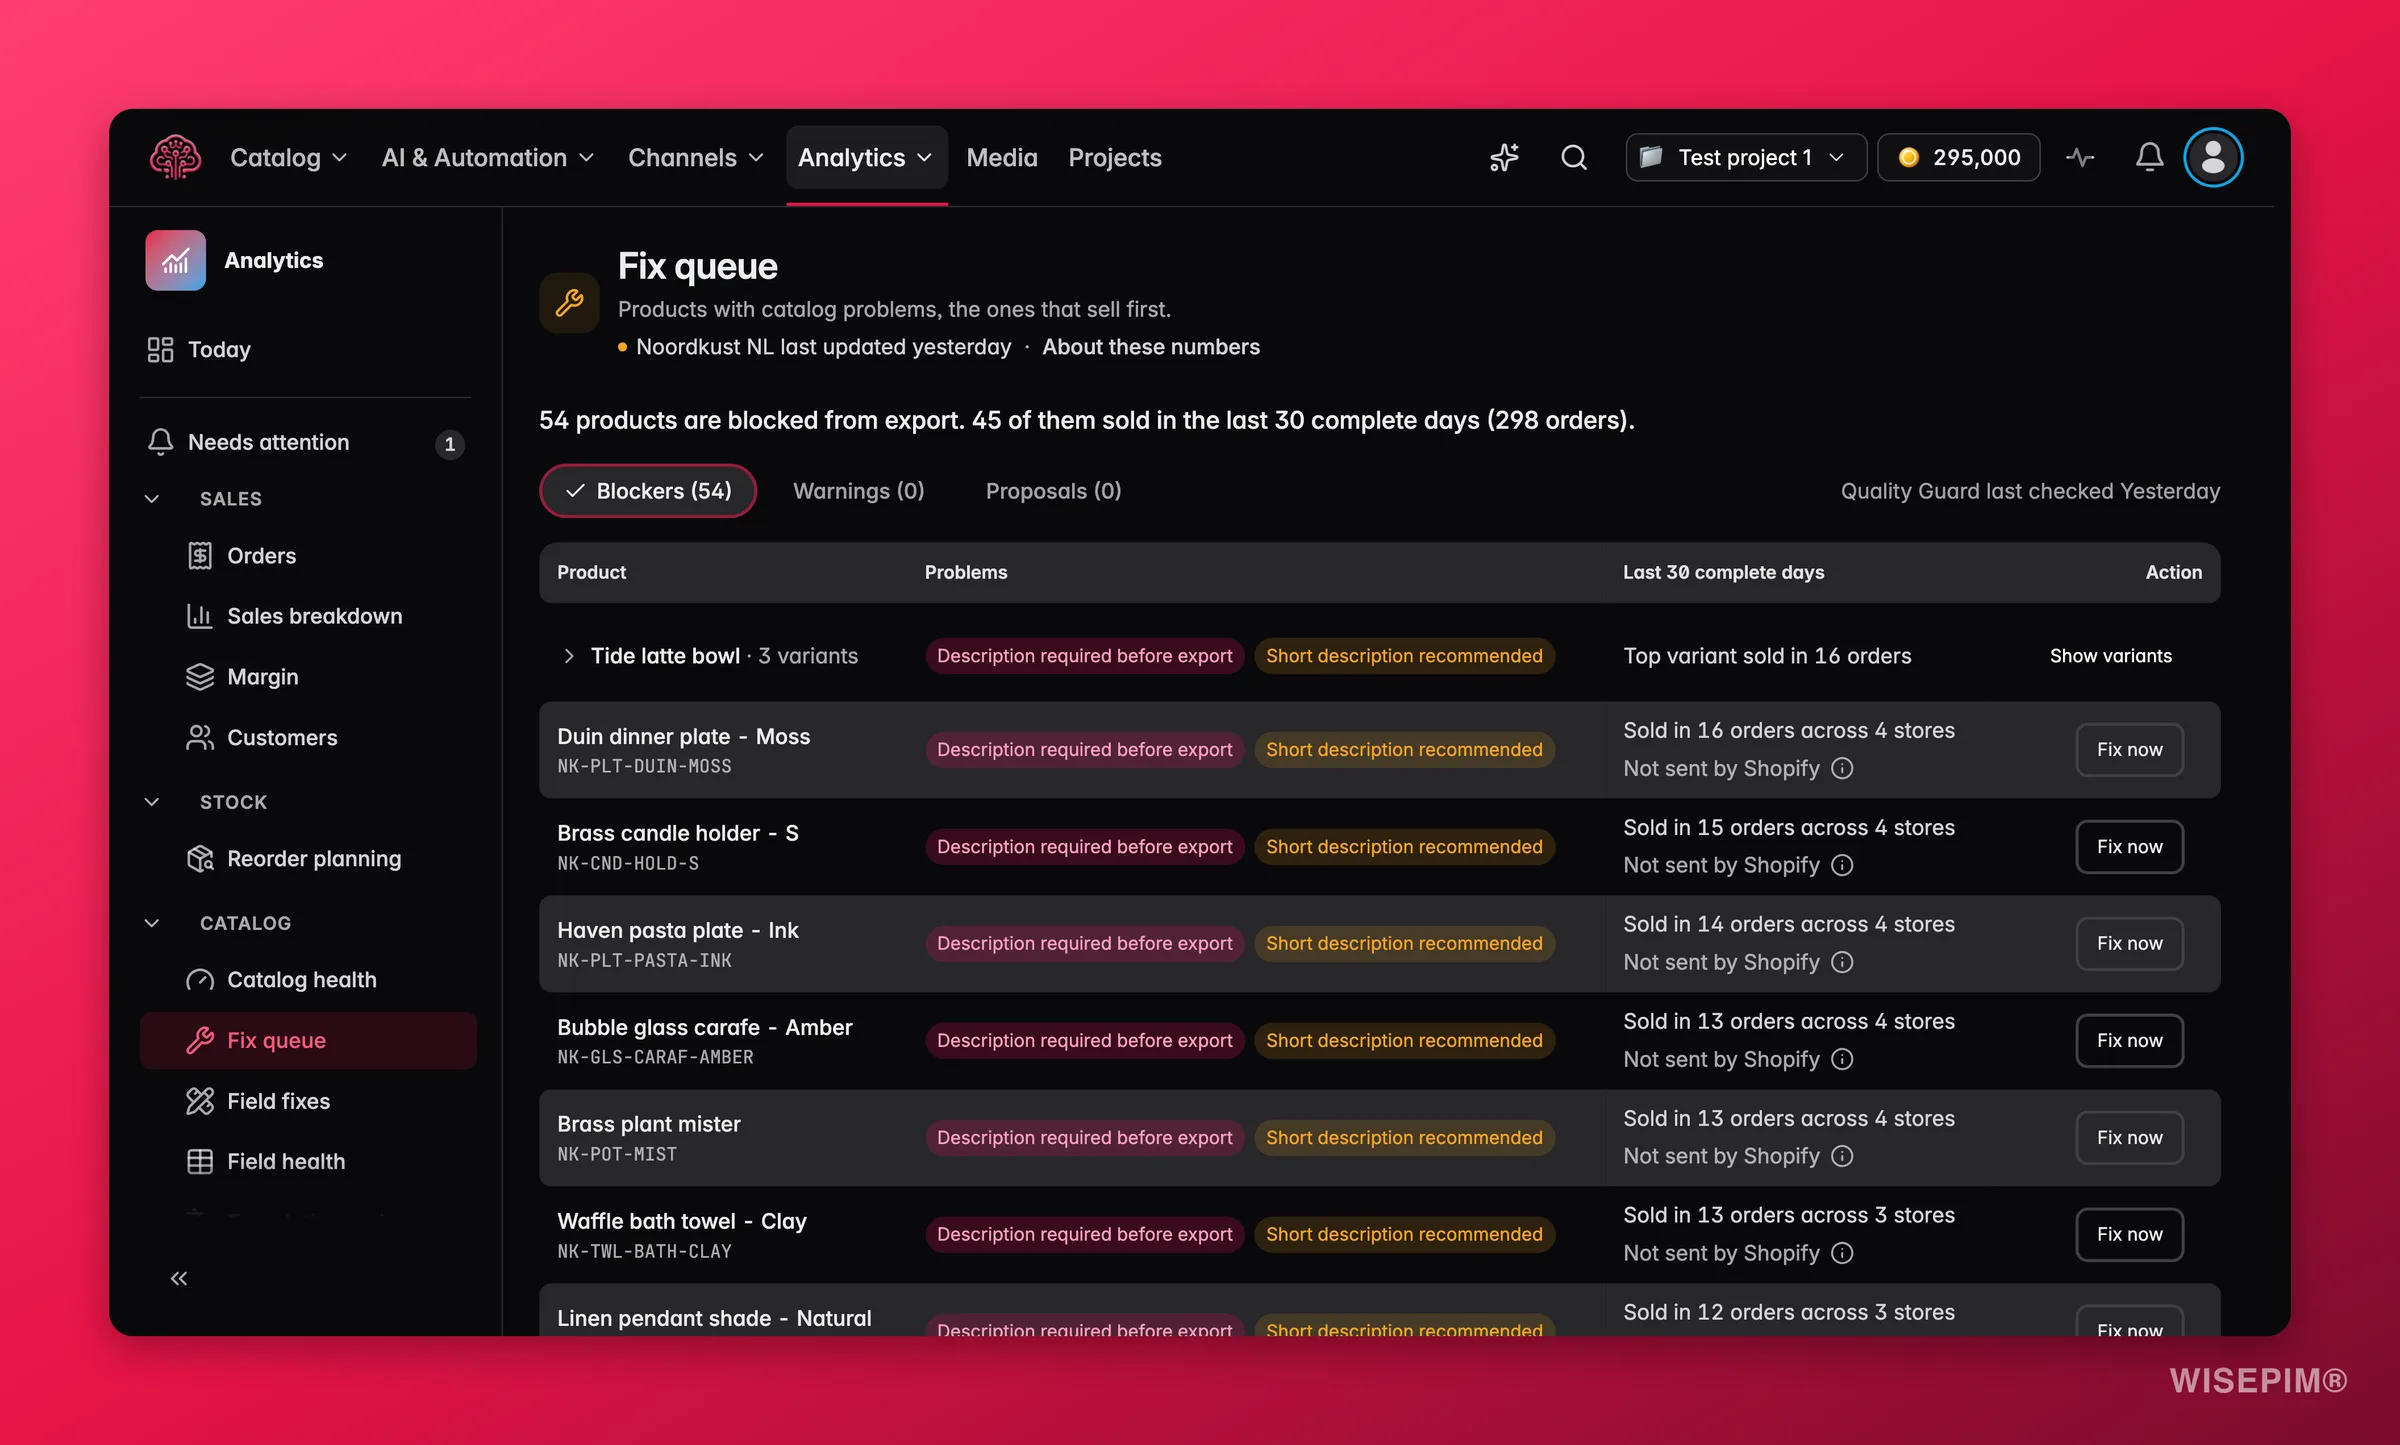
Task: Show info for Waffle bath towel Shopify note
Action: (x=1842, y=1253)
